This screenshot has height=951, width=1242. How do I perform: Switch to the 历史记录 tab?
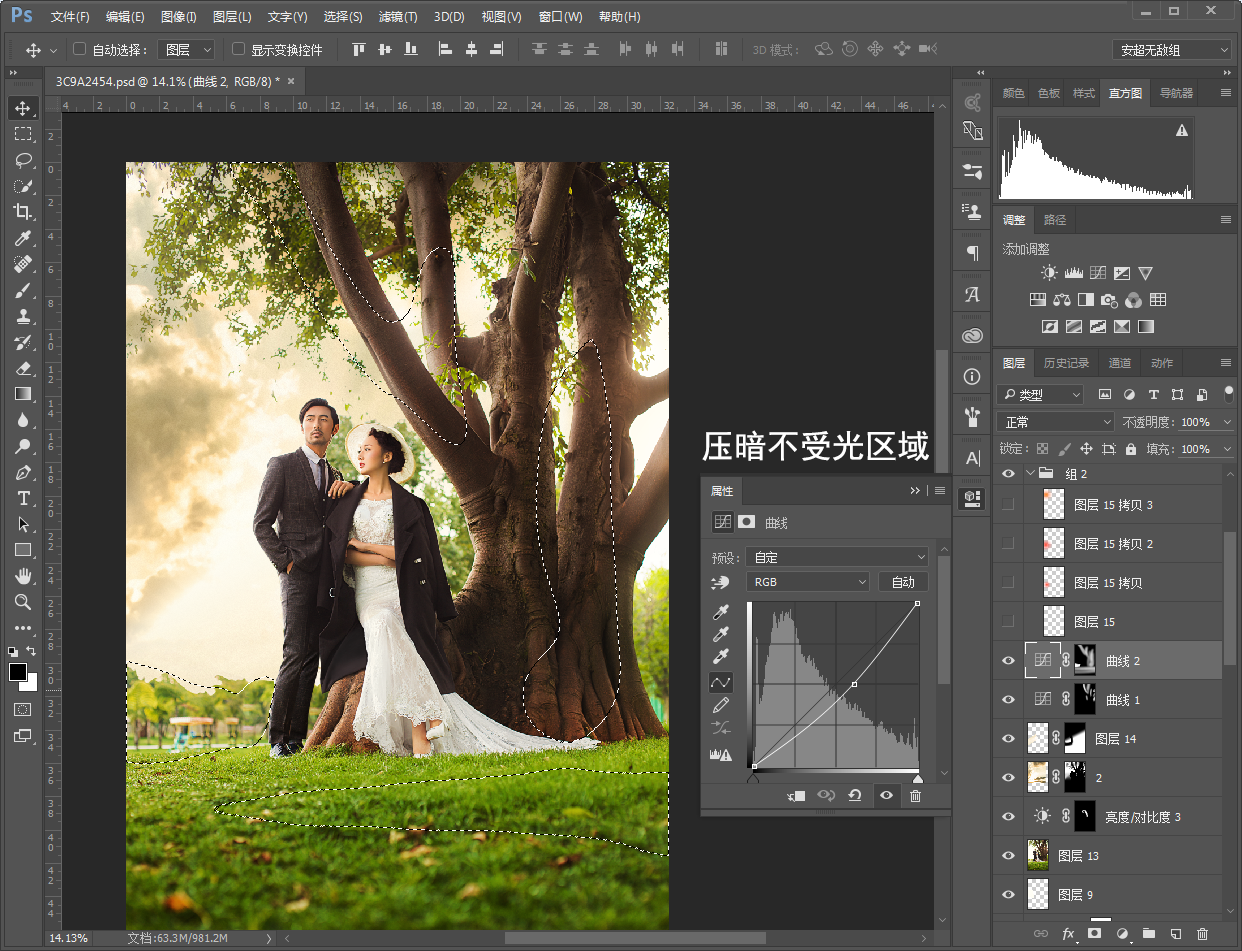[1066, 363]
